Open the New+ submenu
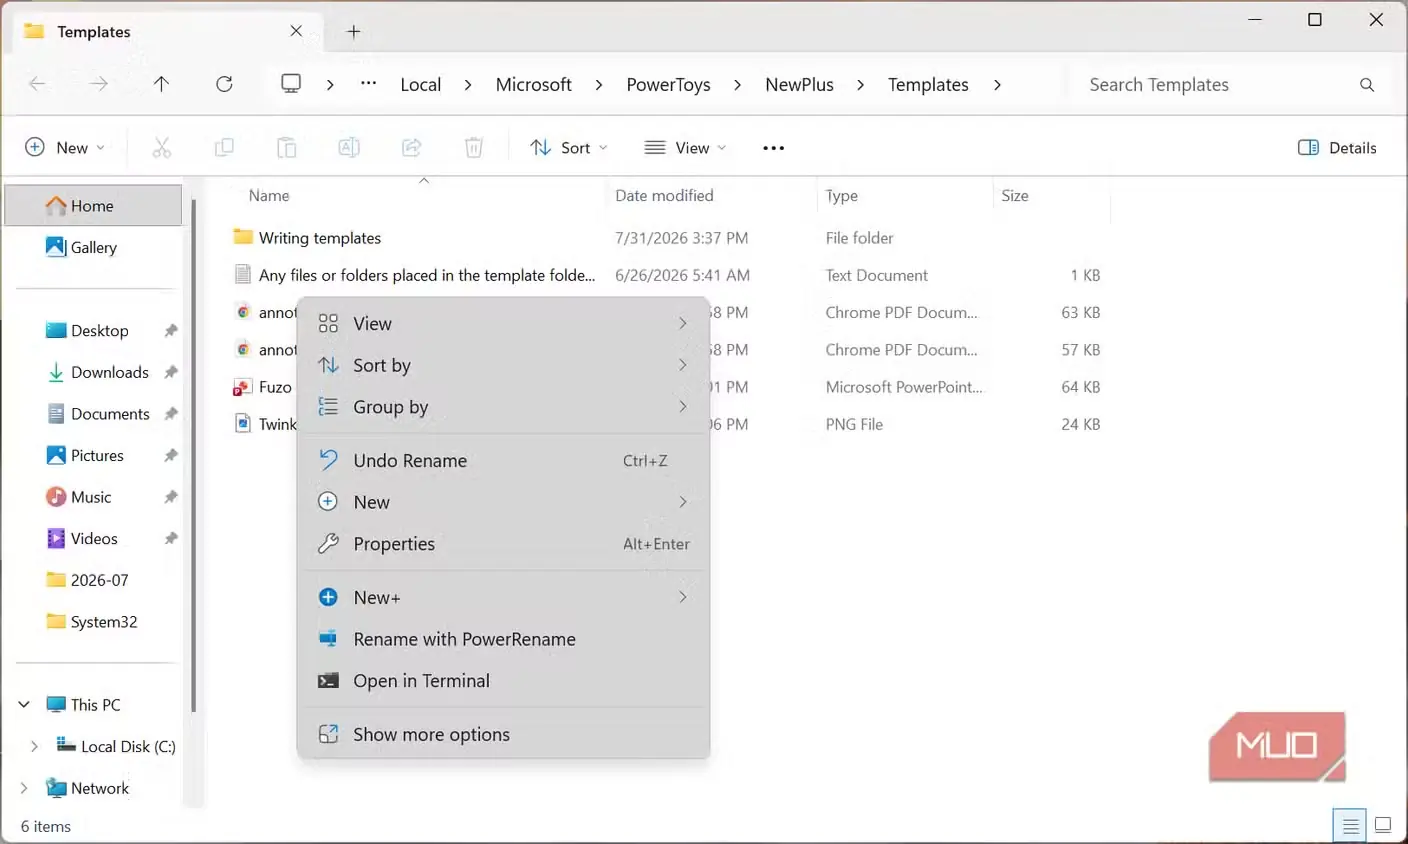Image resolution: width=1408 pixels, height=844 pixels. 504,598
